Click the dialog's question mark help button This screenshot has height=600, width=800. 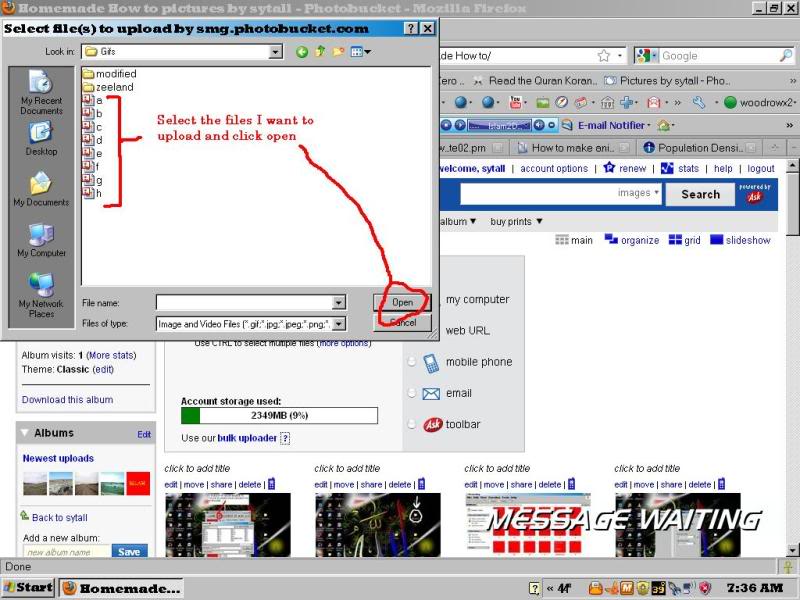point(411,29)
